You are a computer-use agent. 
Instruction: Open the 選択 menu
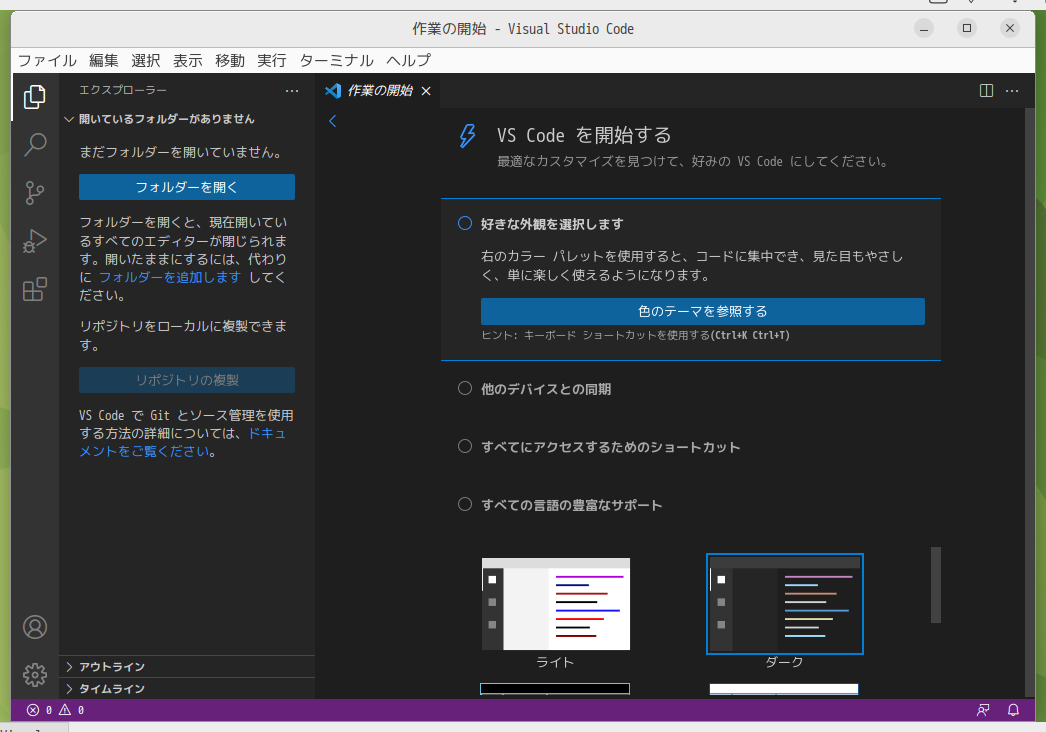[x=145, y=61]
